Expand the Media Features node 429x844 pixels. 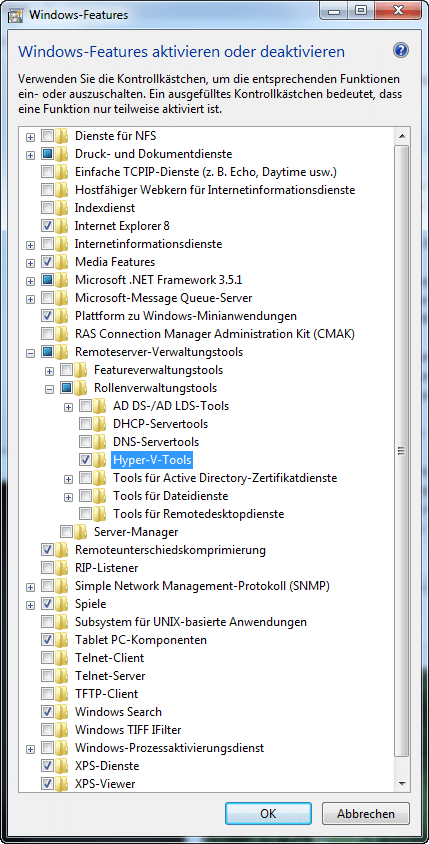pyautogui.click(x=31, y=263)
